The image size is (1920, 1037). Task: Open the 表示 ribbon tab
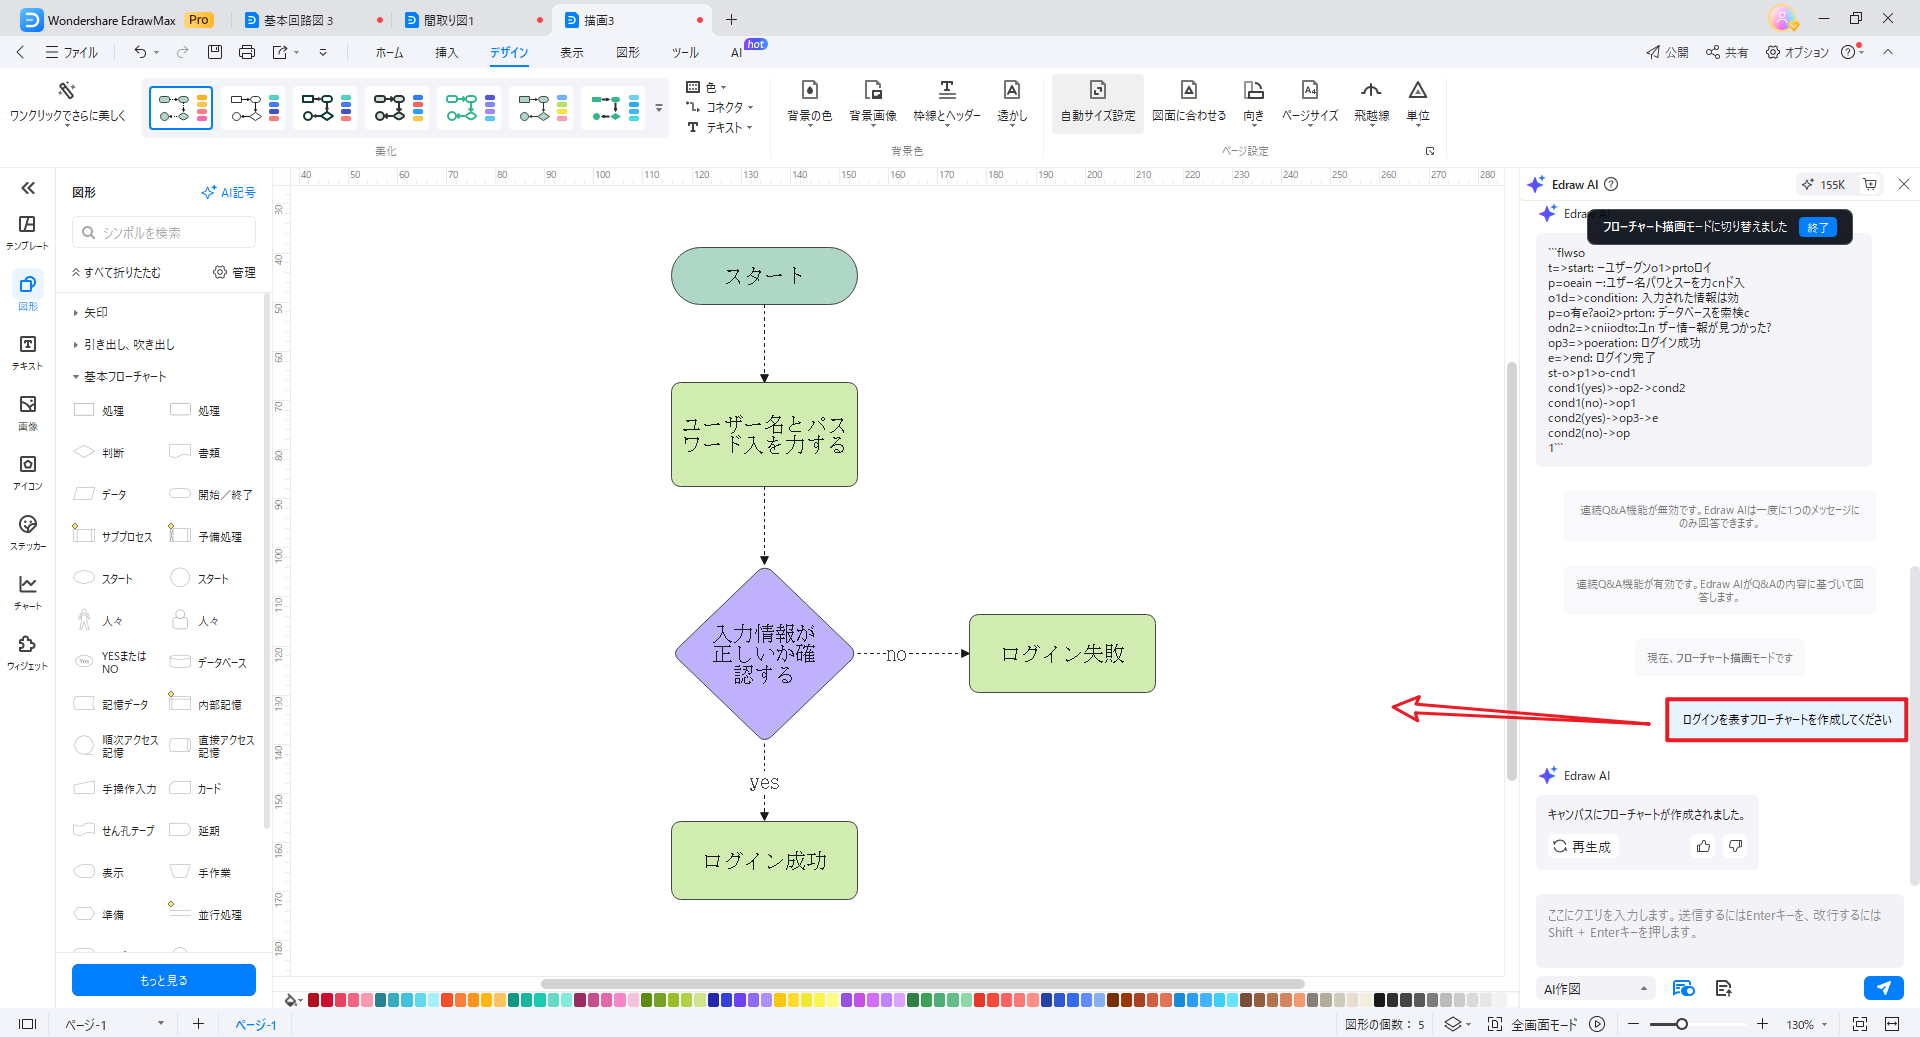point(572,52)
